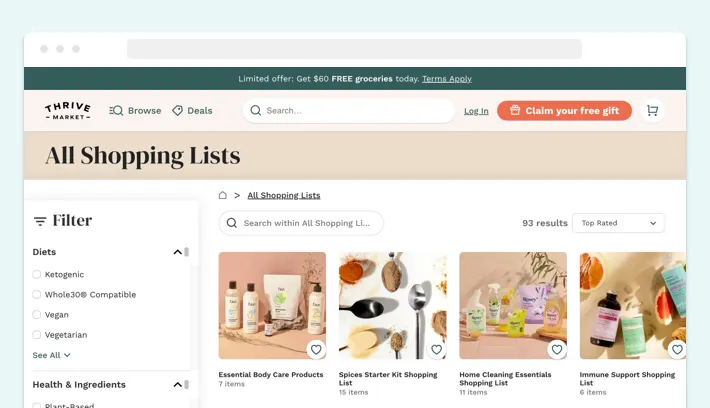Collapse the Diets filter section
The width and height of the screenshot is (710, 408).
click(x=178, y=252)
